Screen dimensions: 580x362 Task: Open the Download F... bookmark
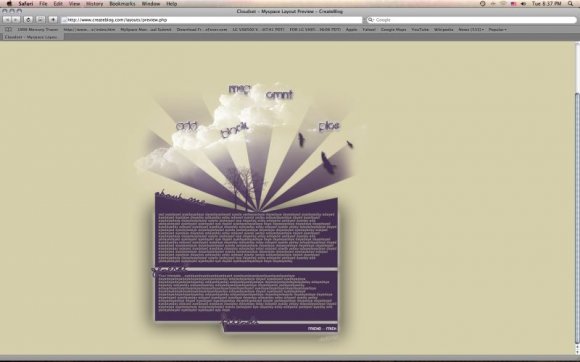point(202,29)
